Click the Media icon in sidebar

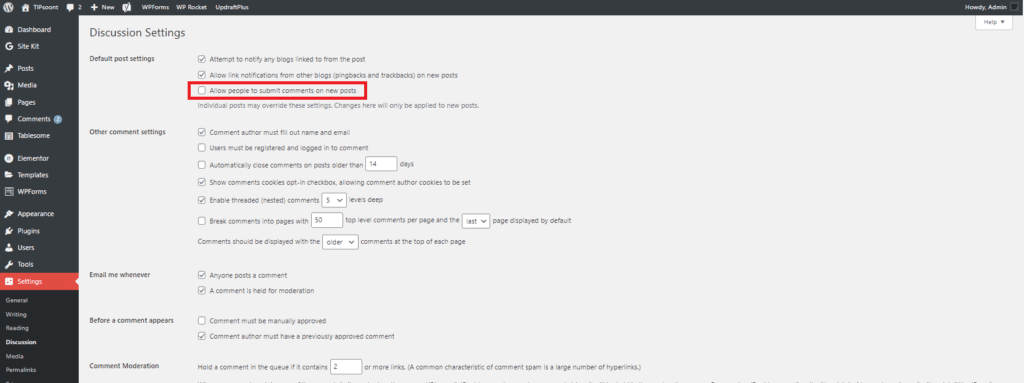click(8, 86)
